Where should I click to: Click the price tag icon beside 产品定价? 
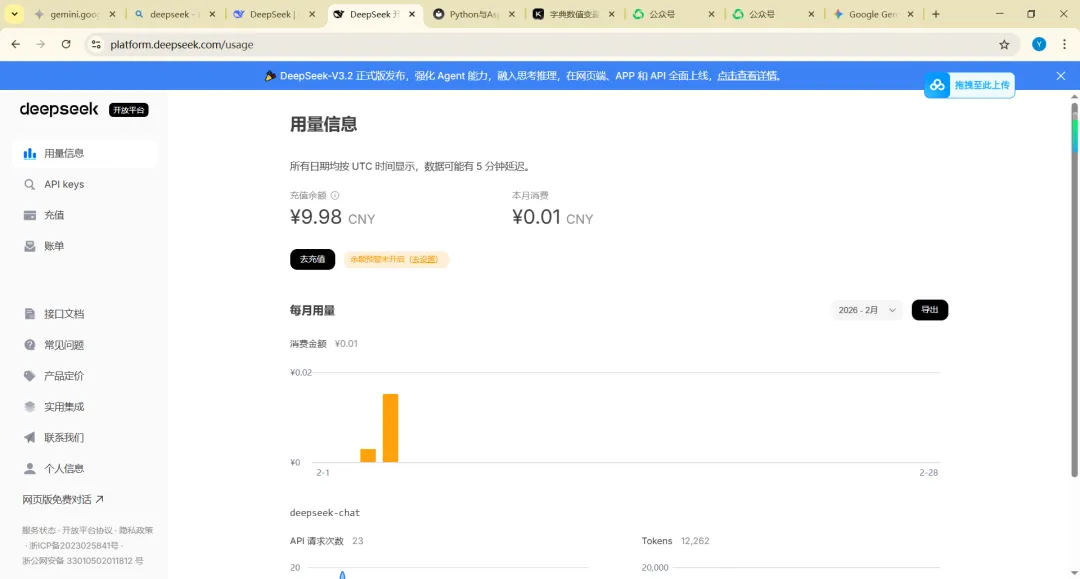30,376
